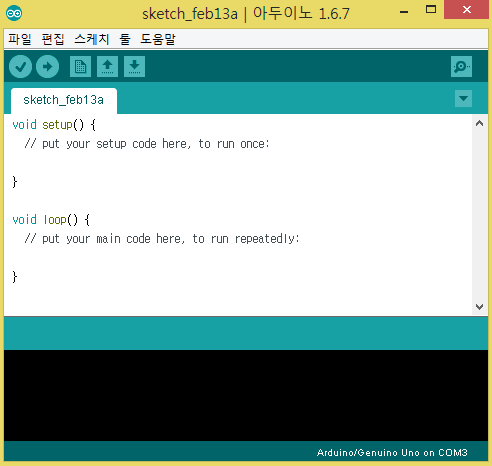Open the Serial Monitor
The height and width of the screenshot is (466, 492).
[461, 67]
